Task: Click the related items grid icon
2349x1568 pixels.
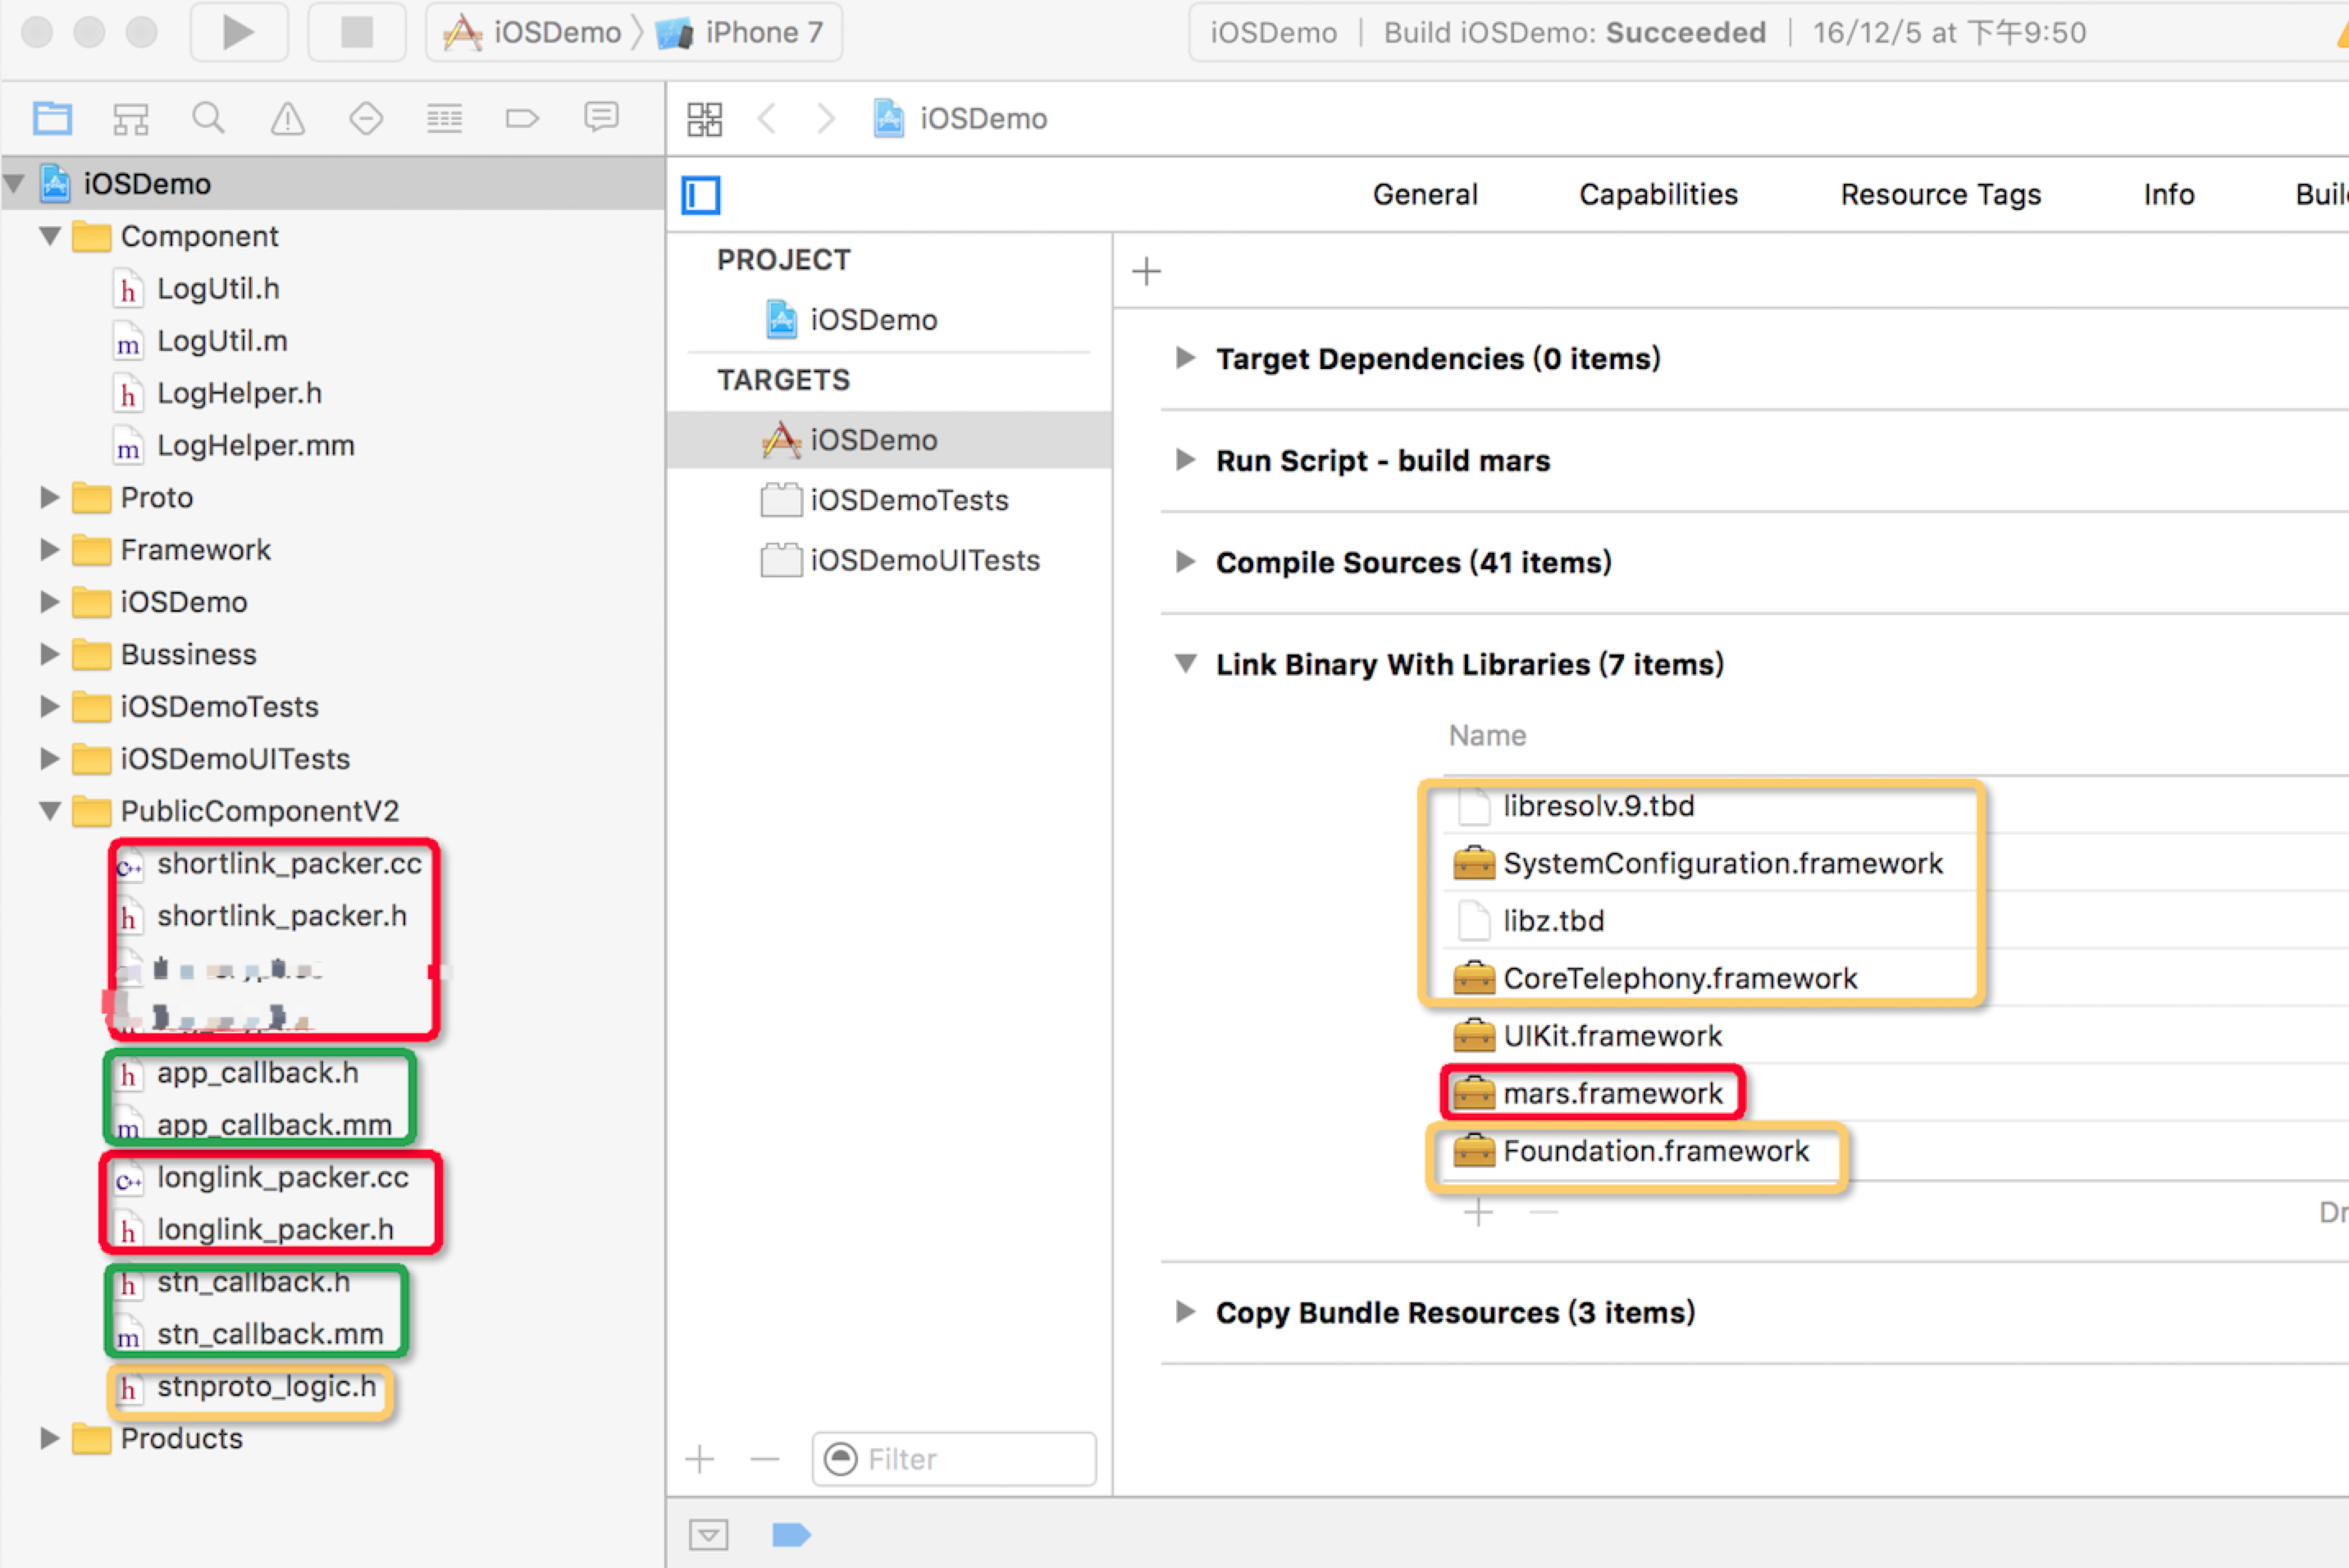Action: pos(704,119)
